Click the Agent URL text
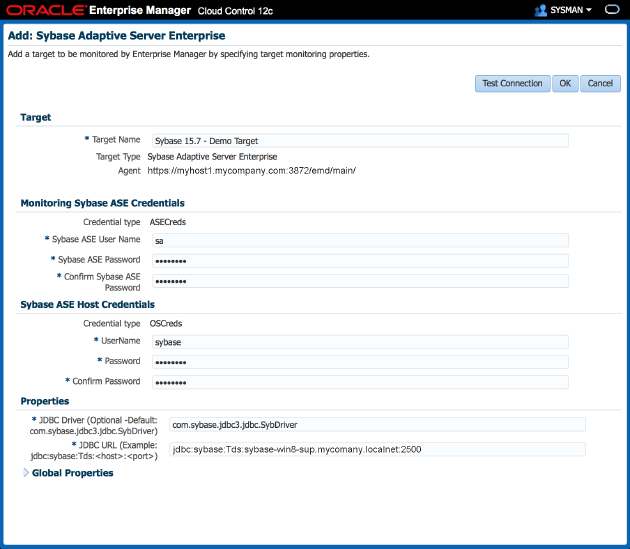 pos(252,171)
